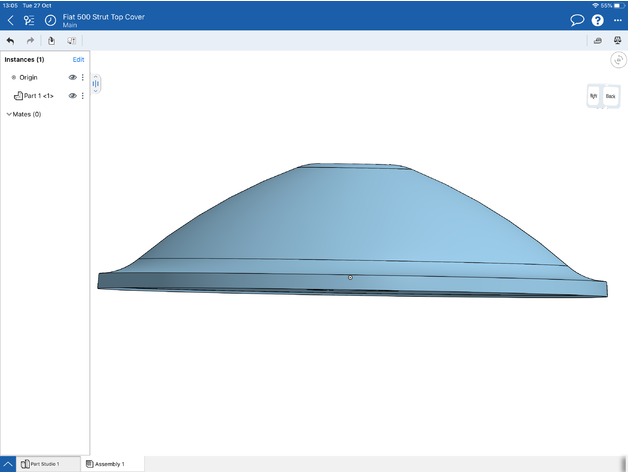Open the three-dot more options menu
The image size is (628, 472).
(618, 20)
